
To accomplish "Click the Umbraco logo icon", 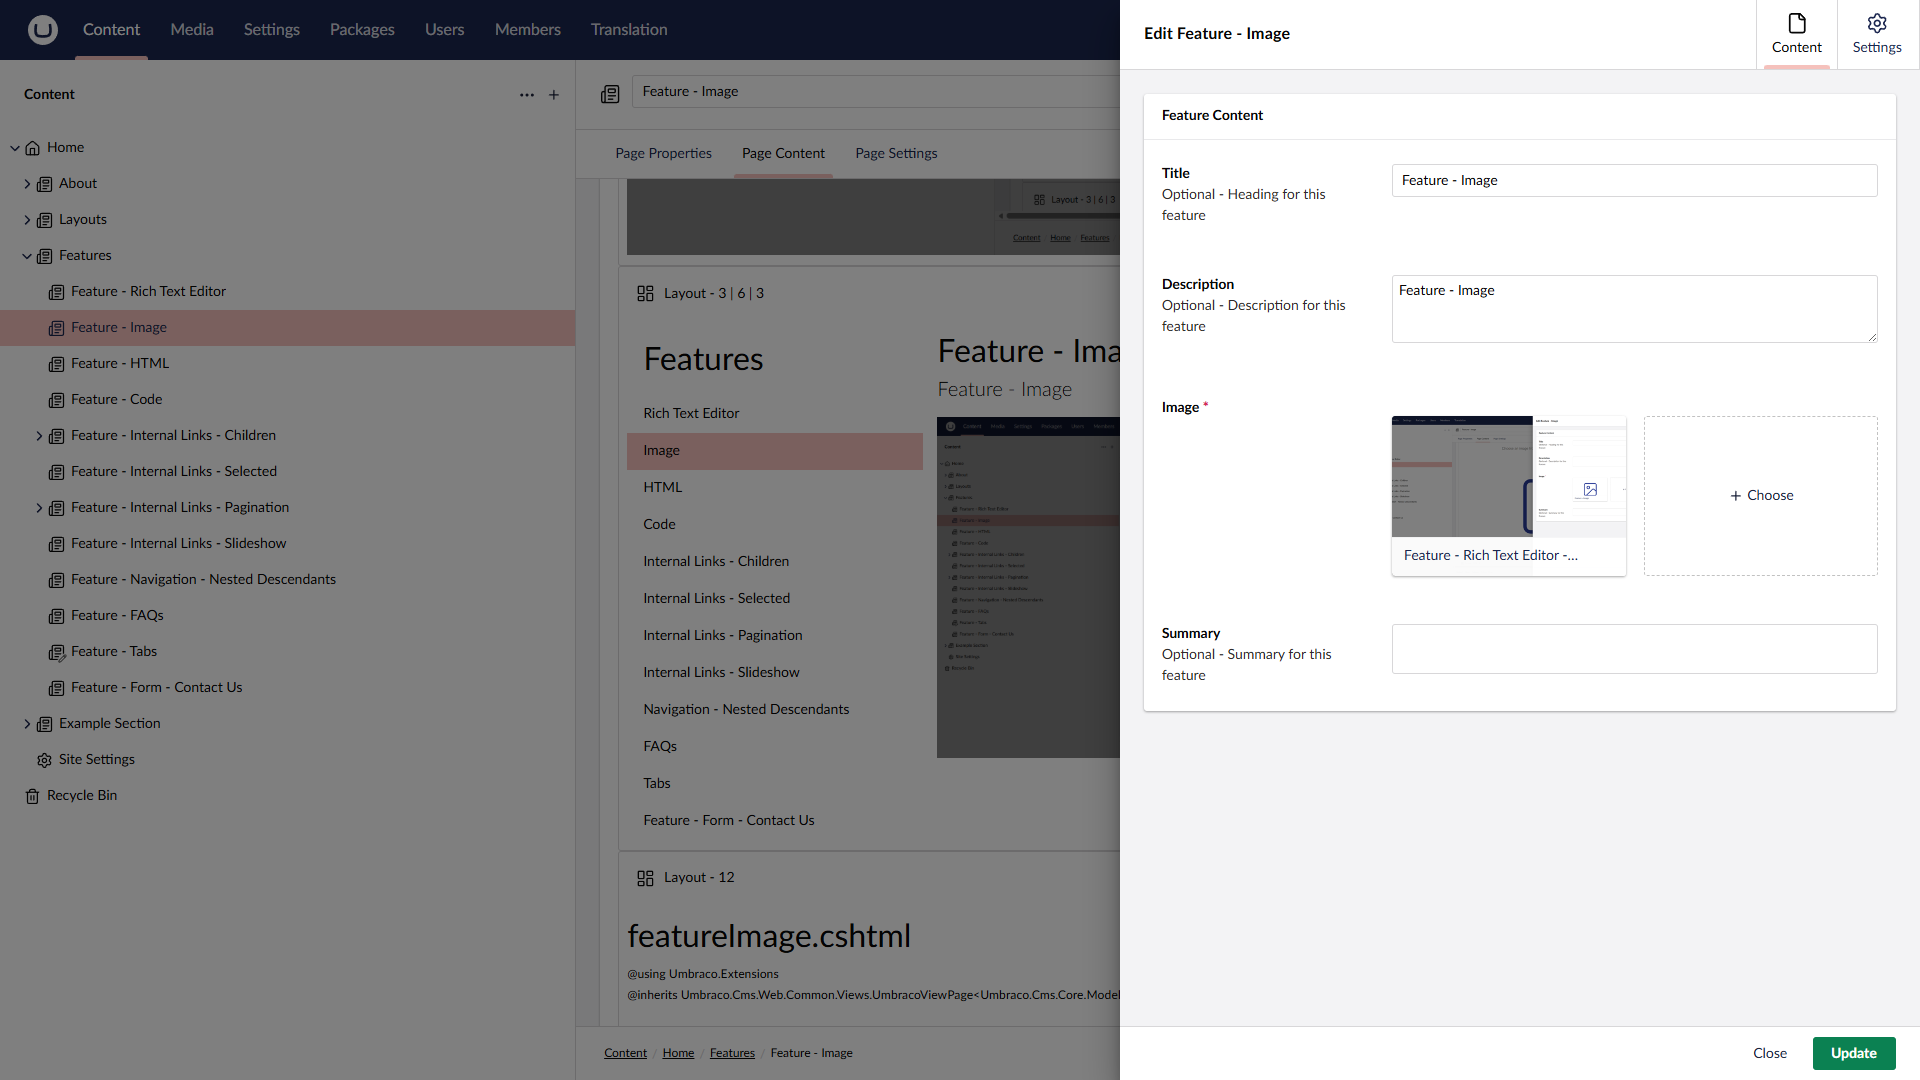I will coord(42,30).
